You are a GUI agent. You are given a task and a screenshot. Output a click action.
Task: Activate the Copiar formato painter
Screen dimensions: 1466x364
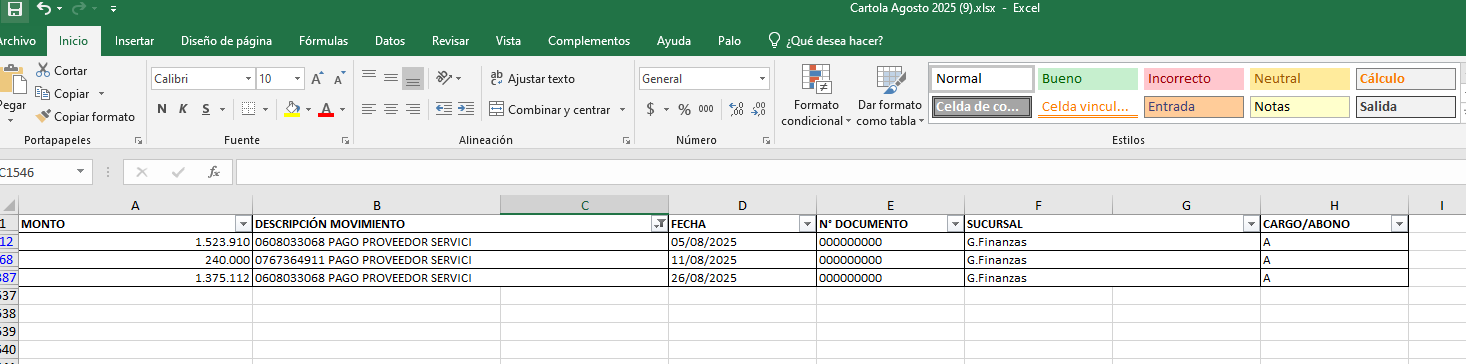(85, 117)
